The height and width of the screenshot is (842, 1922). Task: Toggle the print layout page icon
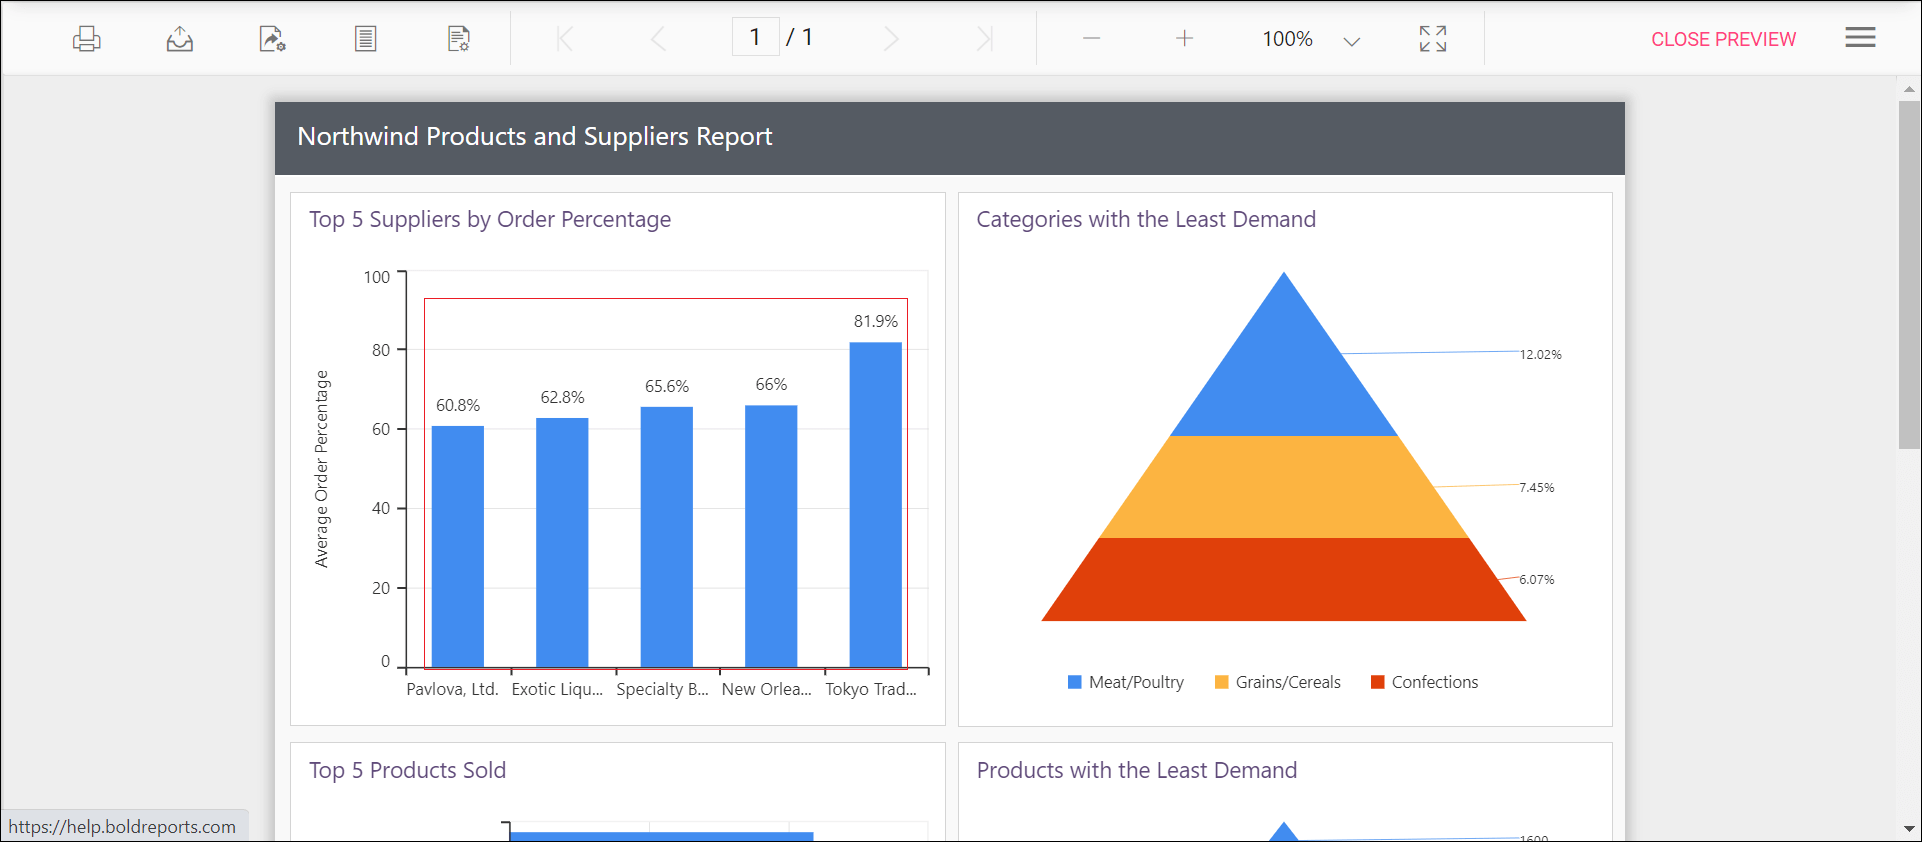[x=366, y=39]
